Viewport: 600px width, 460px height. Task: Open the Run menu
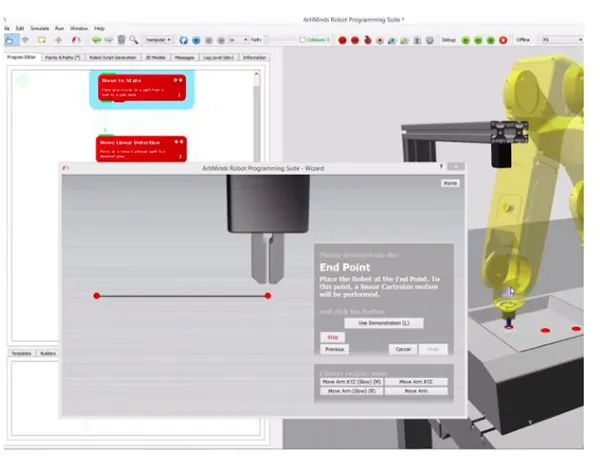[60, 28]
